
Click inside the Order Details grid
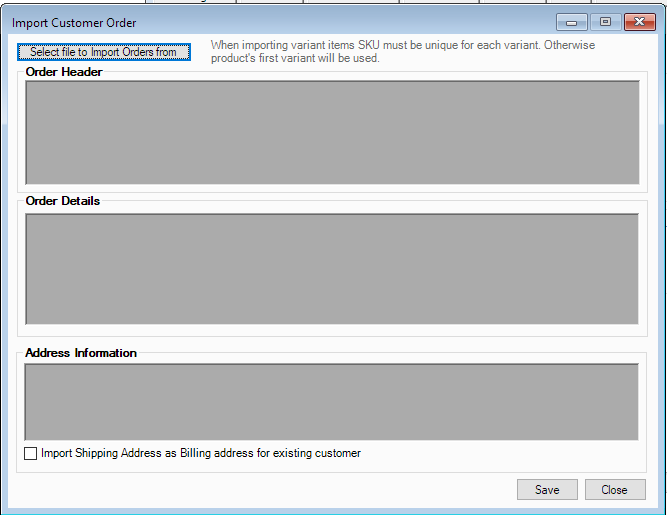pos(332,268)
